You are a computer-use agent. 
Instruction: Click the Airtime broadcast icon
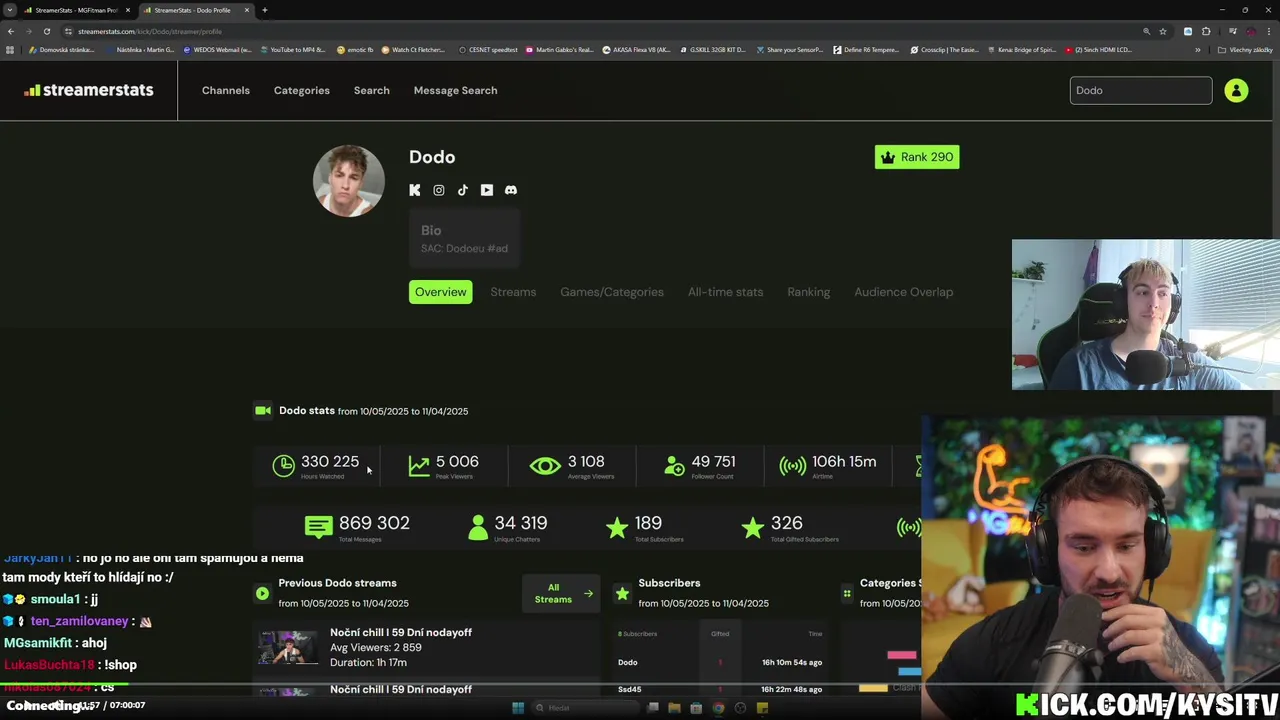793,466
